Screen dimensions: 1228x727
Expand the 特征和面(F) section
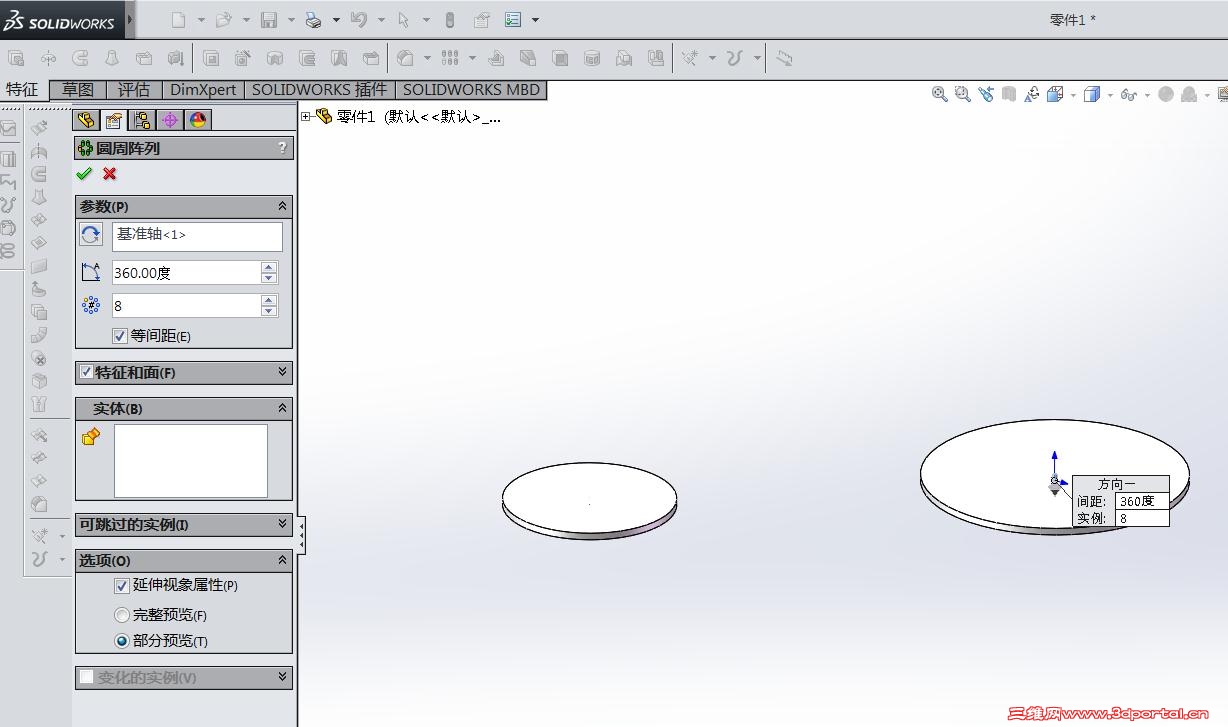coord(283,372)
